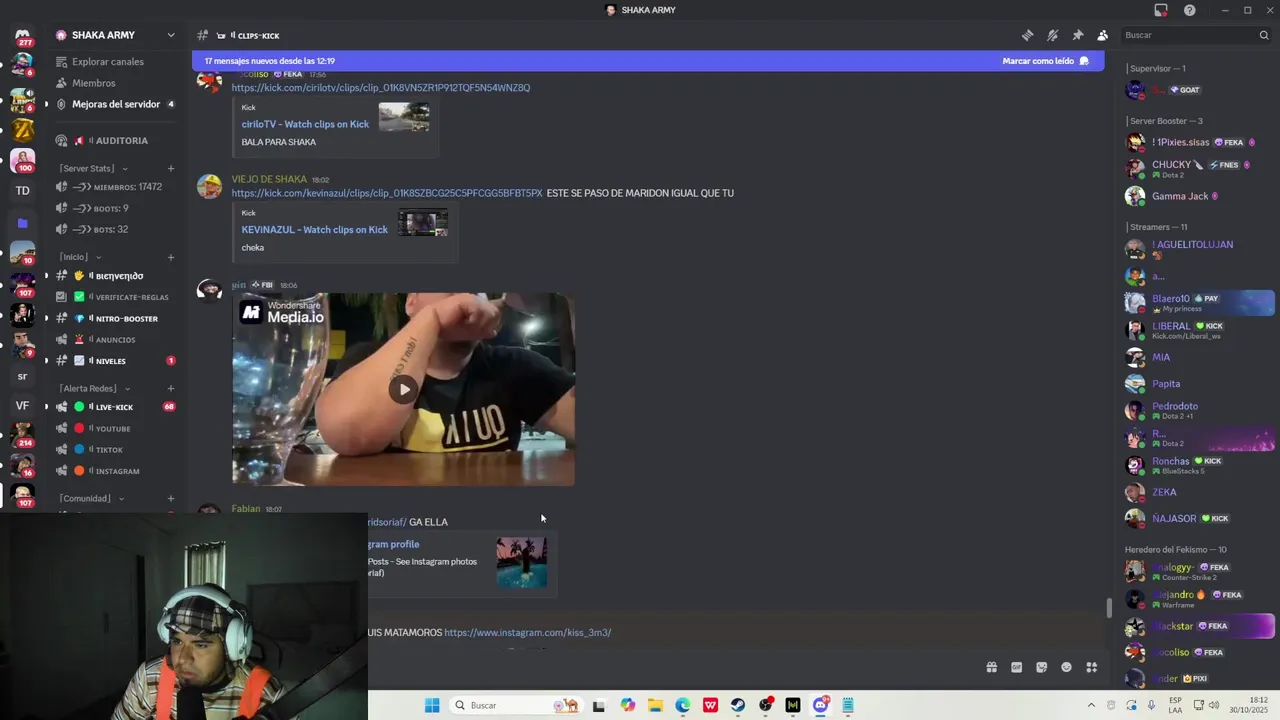This screenshot has height=720, width=1280.
Task: Collapse the Comunidad category
Action: pos(91,498)
